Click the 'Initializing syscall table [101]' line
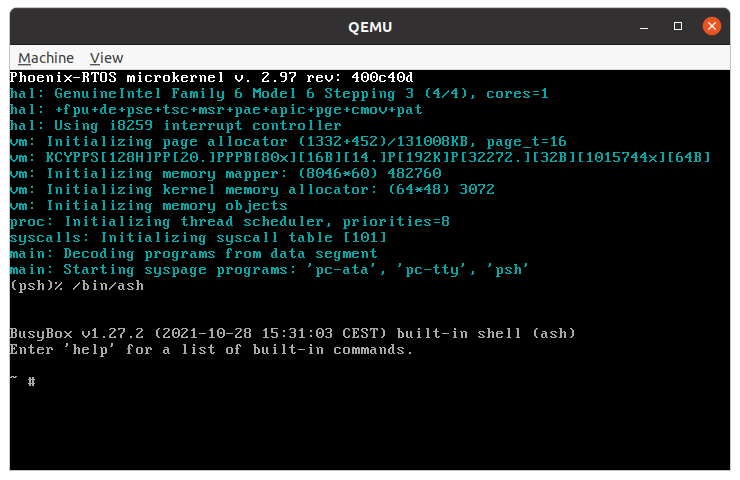The height and width of the screenshot is (480, 740). 198,238
